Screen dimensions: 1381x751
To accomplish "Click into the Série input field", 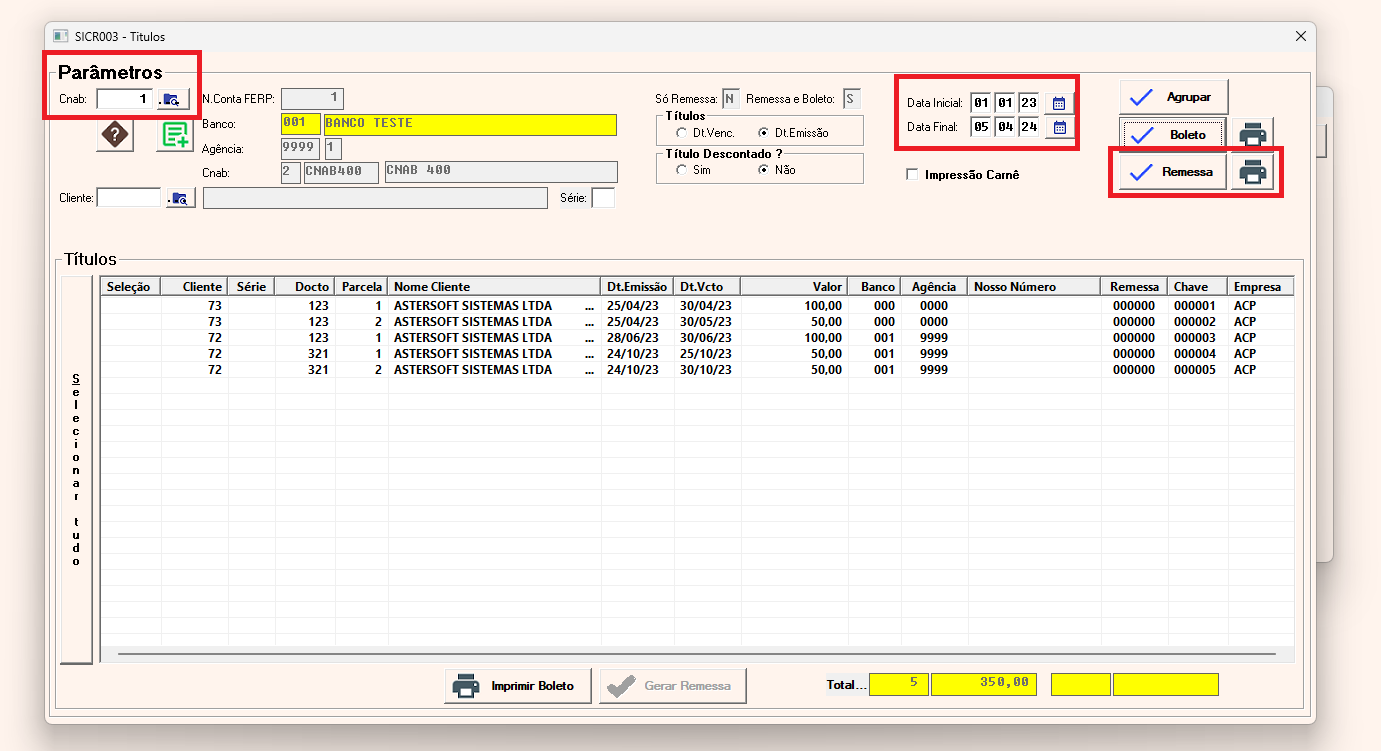I will pos(603,198).
